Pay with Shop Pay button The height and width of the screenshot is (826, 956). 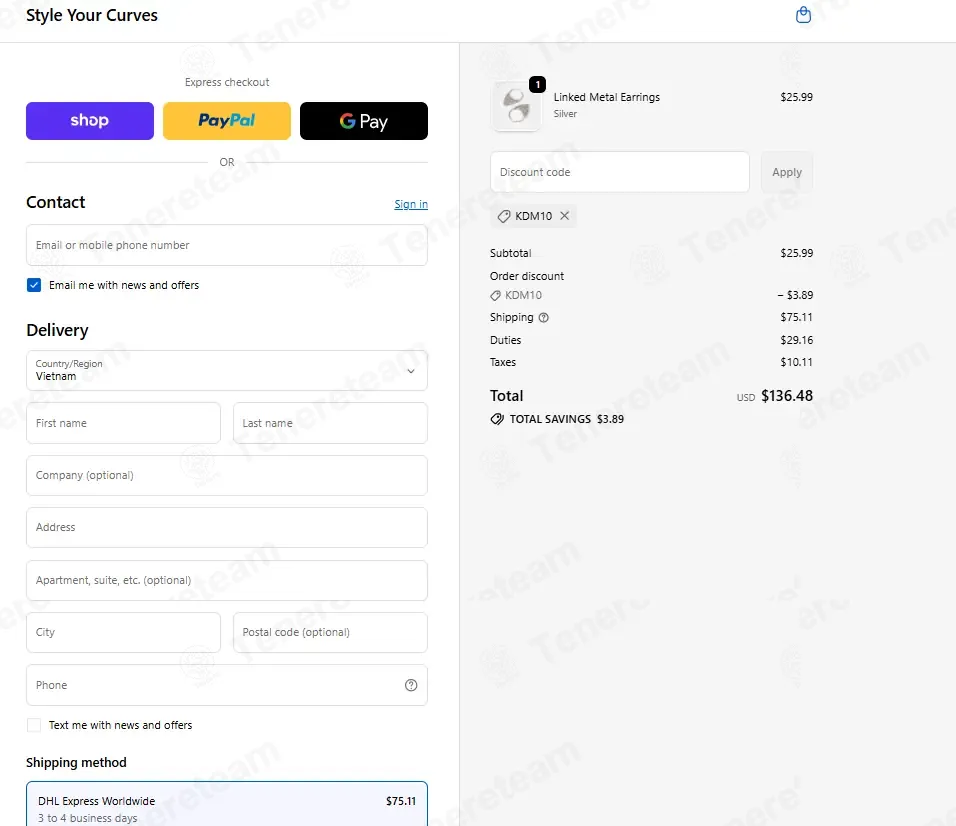(x=90, y=121)
